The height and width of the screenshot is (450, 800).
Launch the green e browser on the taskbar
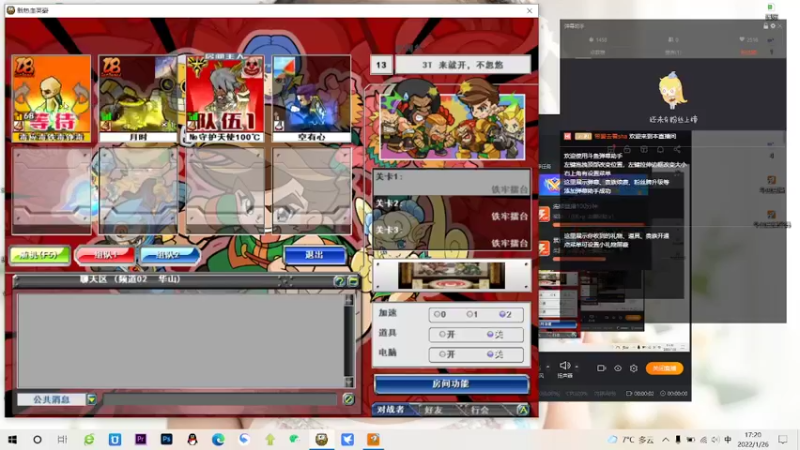pyautogui.click(x=89, y=439)
